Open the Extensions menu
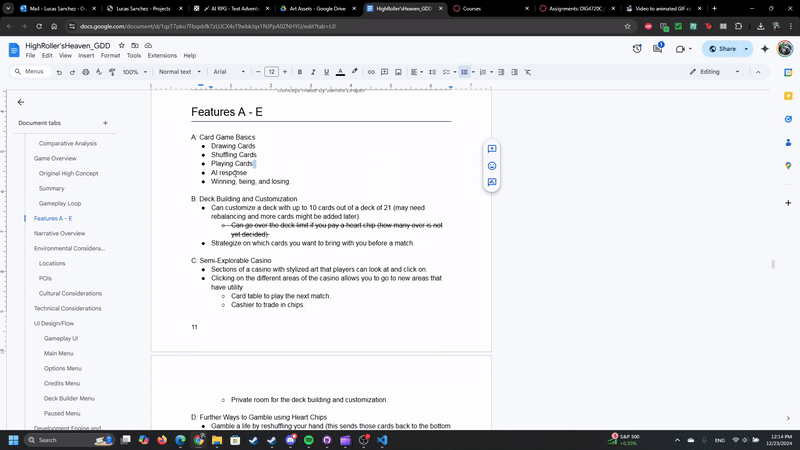This screenshot has width=800, height=450. [x=161, y=56]
